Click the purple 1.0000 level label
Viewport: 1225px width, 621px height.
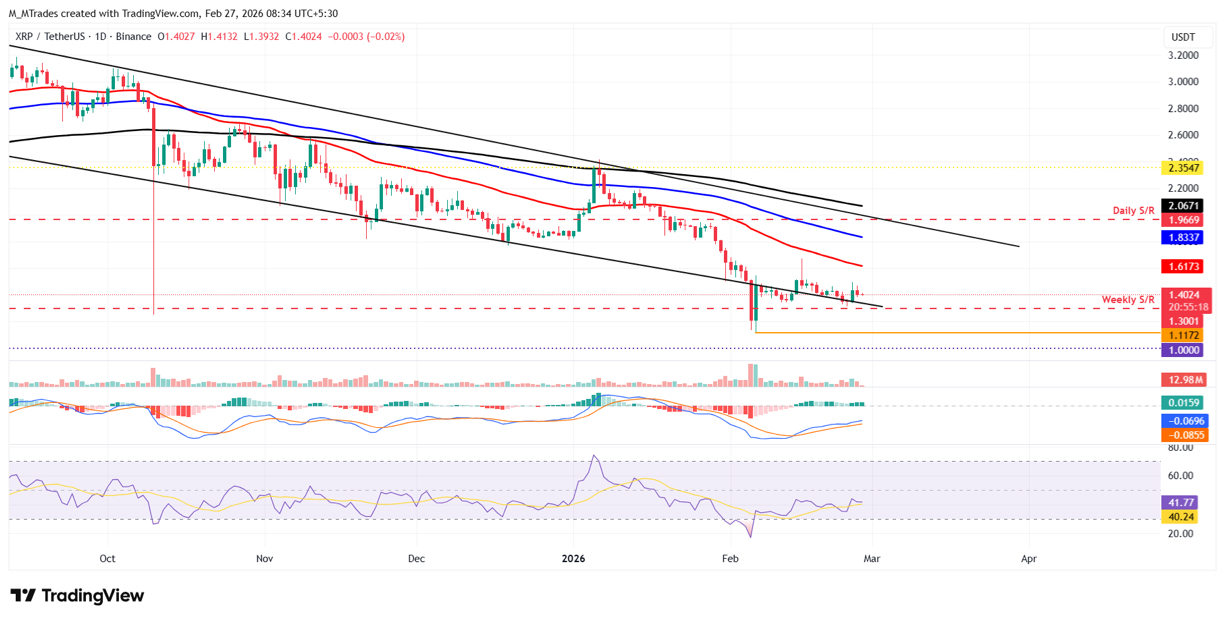point(1184,350)
